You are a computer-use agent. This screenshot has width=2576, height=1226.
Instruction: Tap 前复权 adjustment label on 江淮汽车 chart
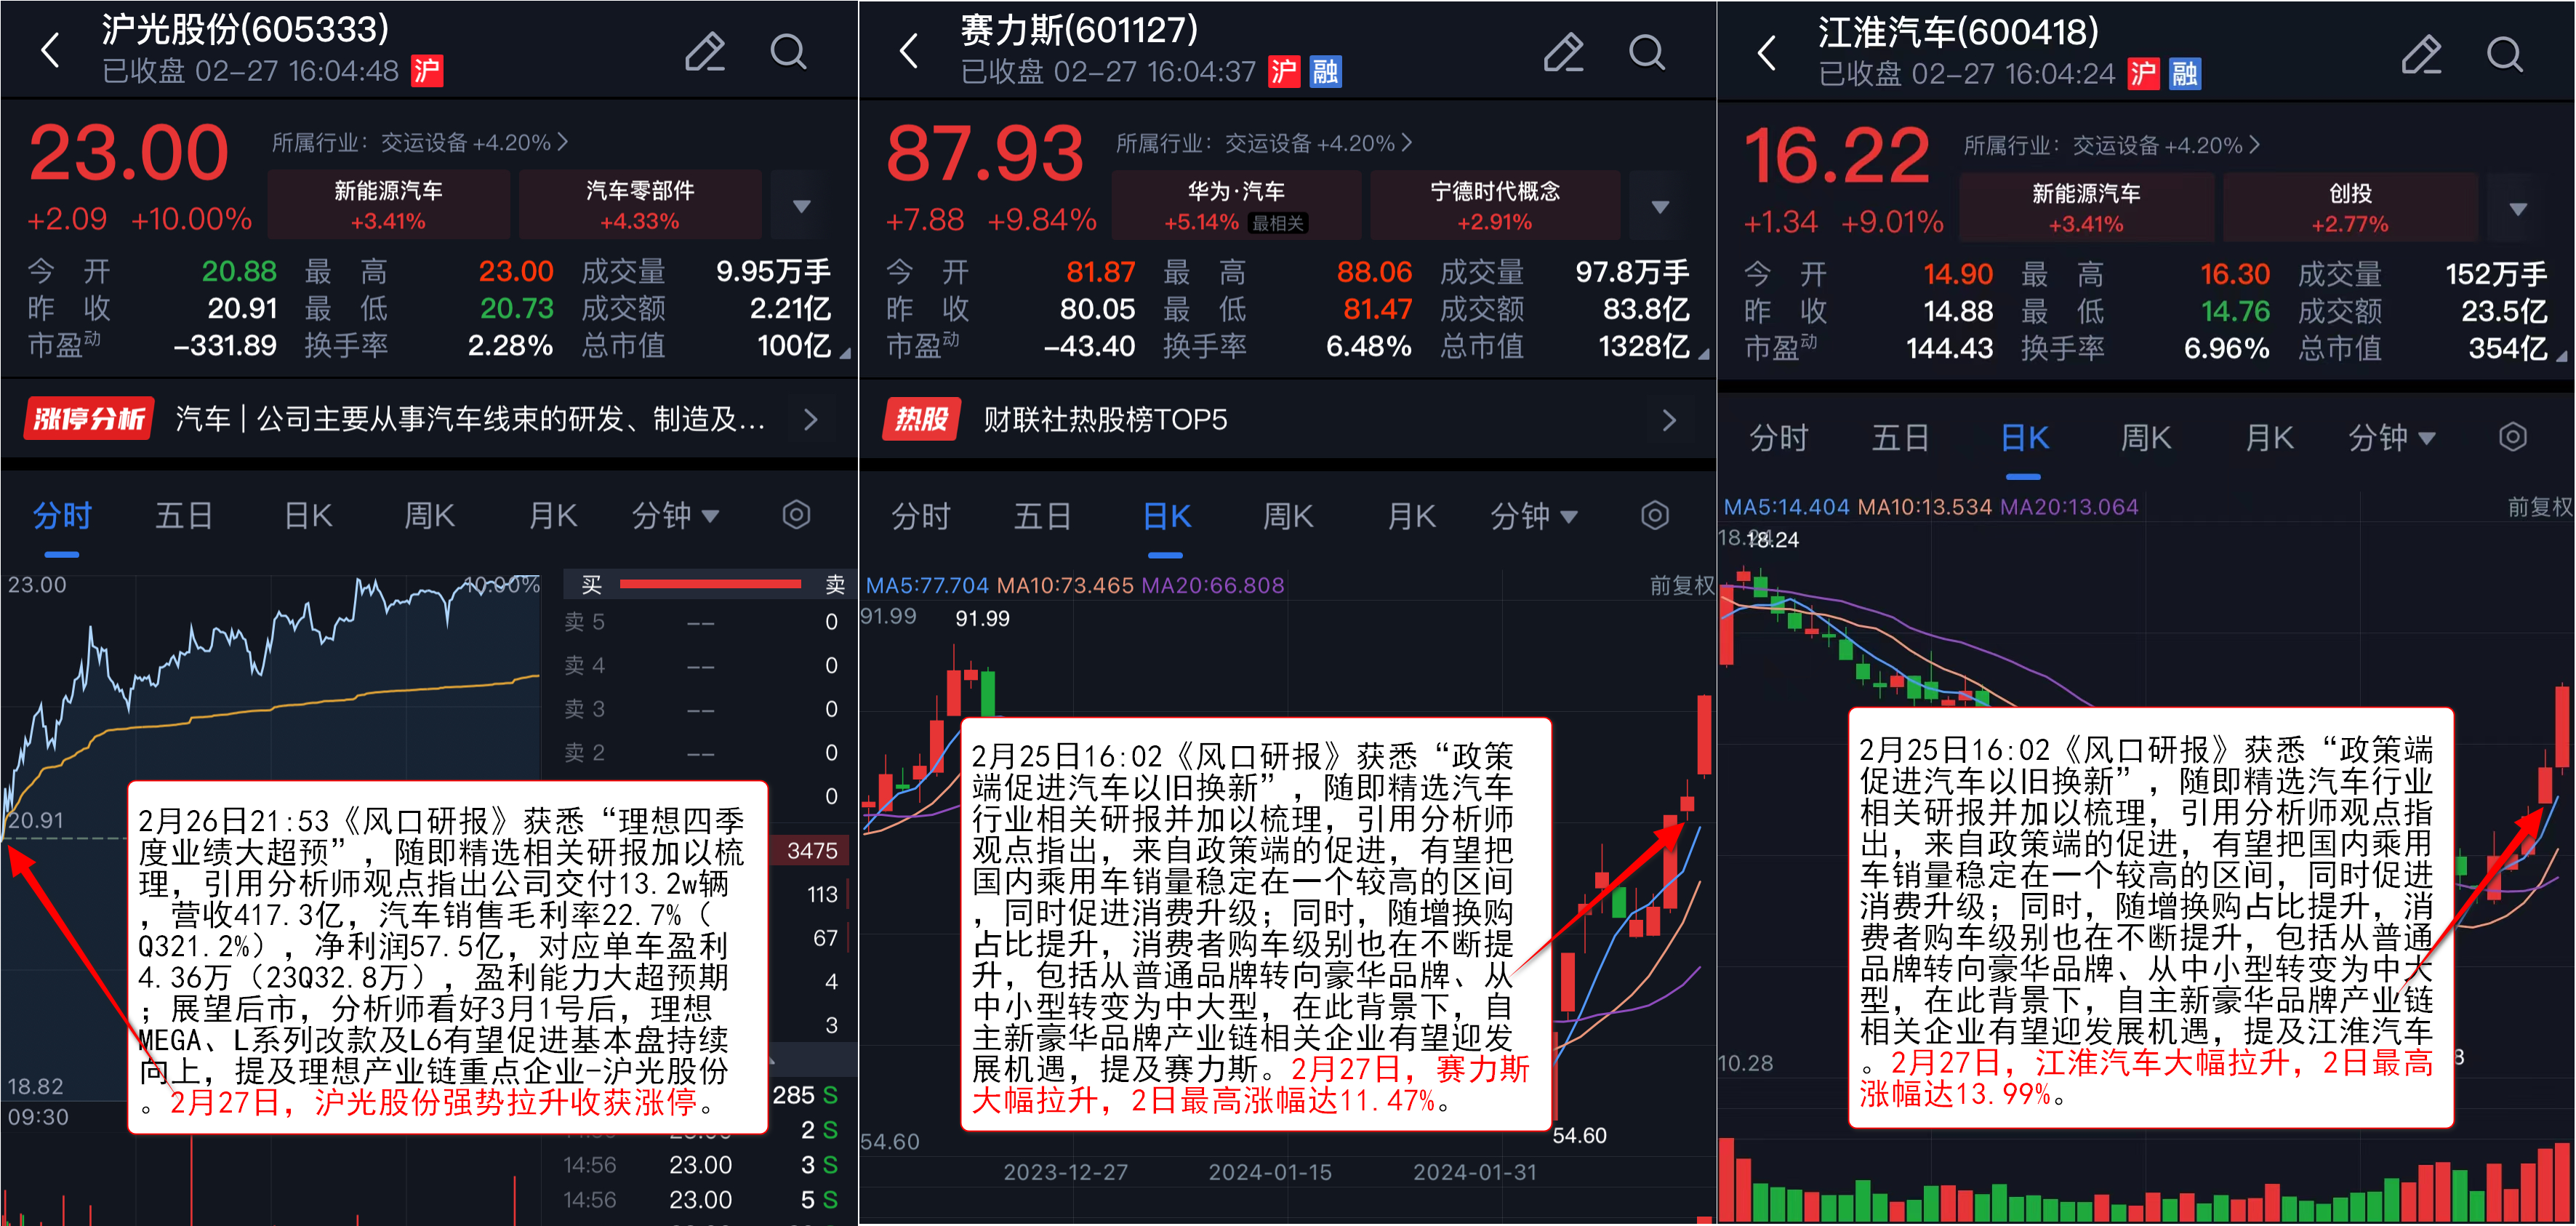click(x=2540, y=507)
